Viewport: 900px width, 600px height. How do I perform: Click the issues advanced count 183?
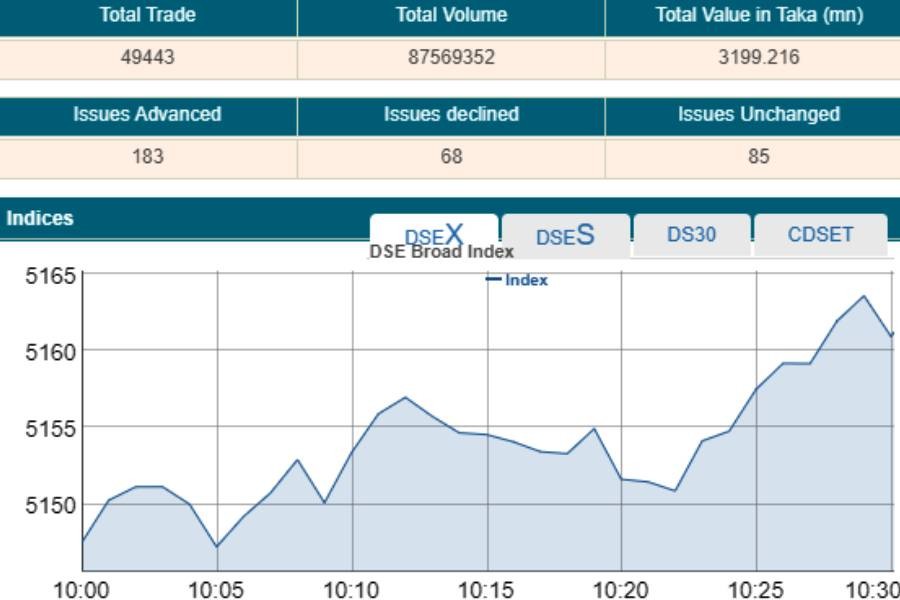[148, 156]
